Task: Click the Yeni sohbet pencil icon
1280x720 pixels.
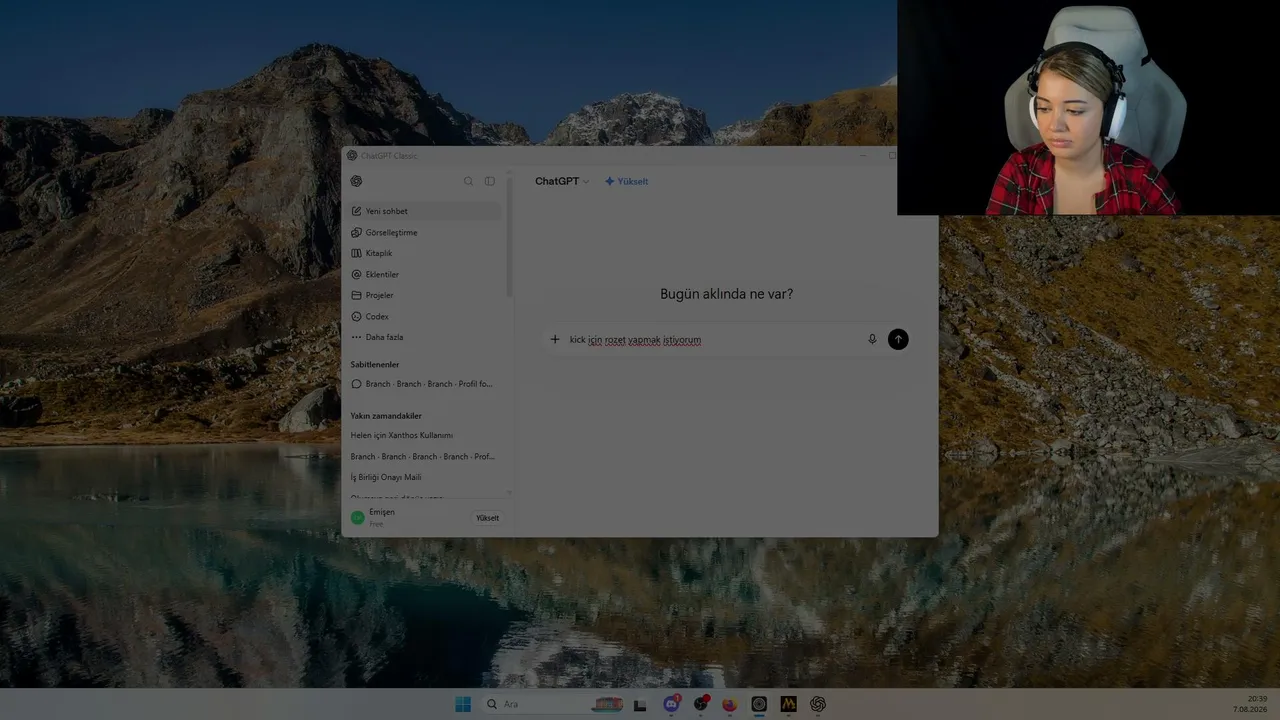Action: coord(356,211)
